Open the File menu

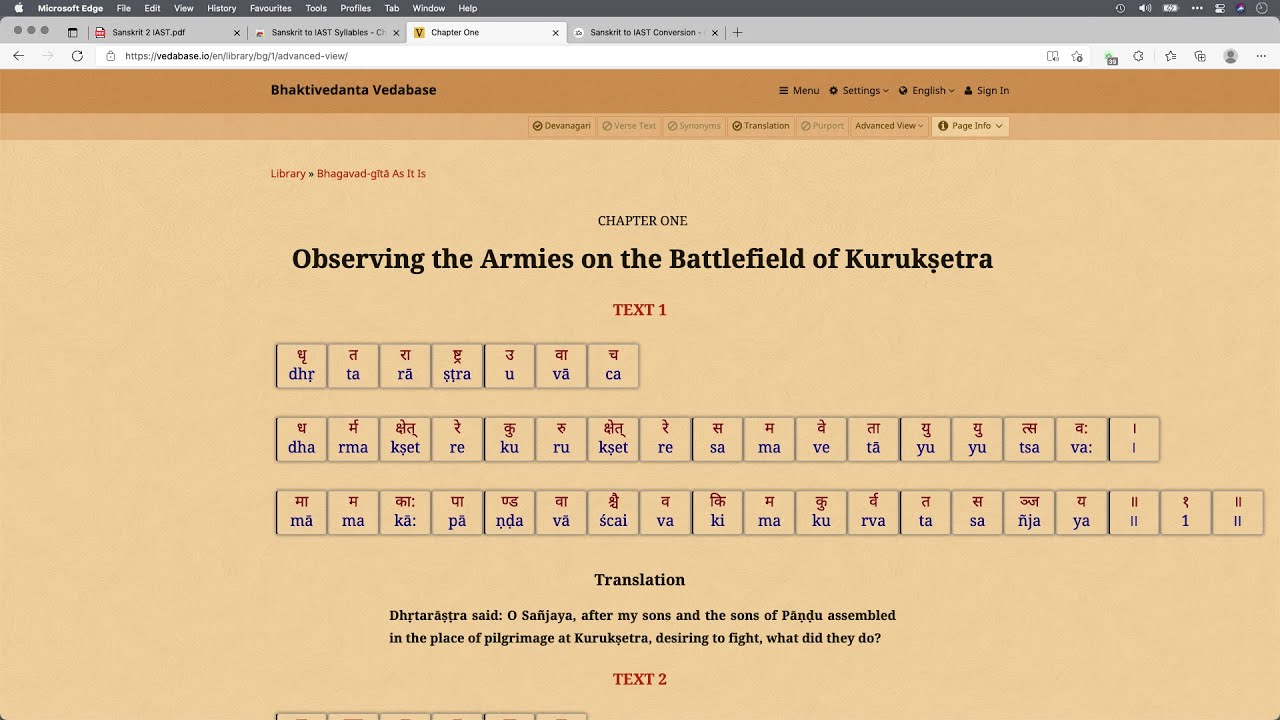[x=124, y=8]
